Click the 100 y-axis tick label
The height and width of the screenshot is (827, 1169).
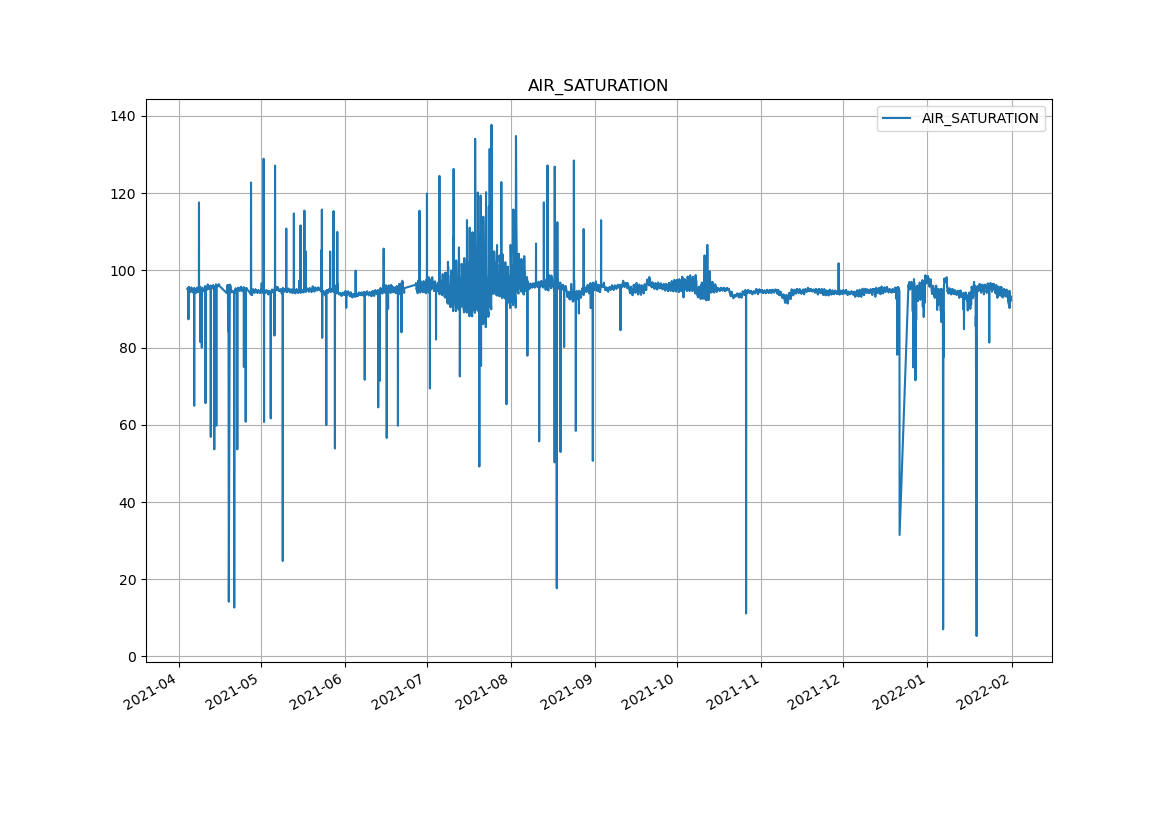[123, 271]
